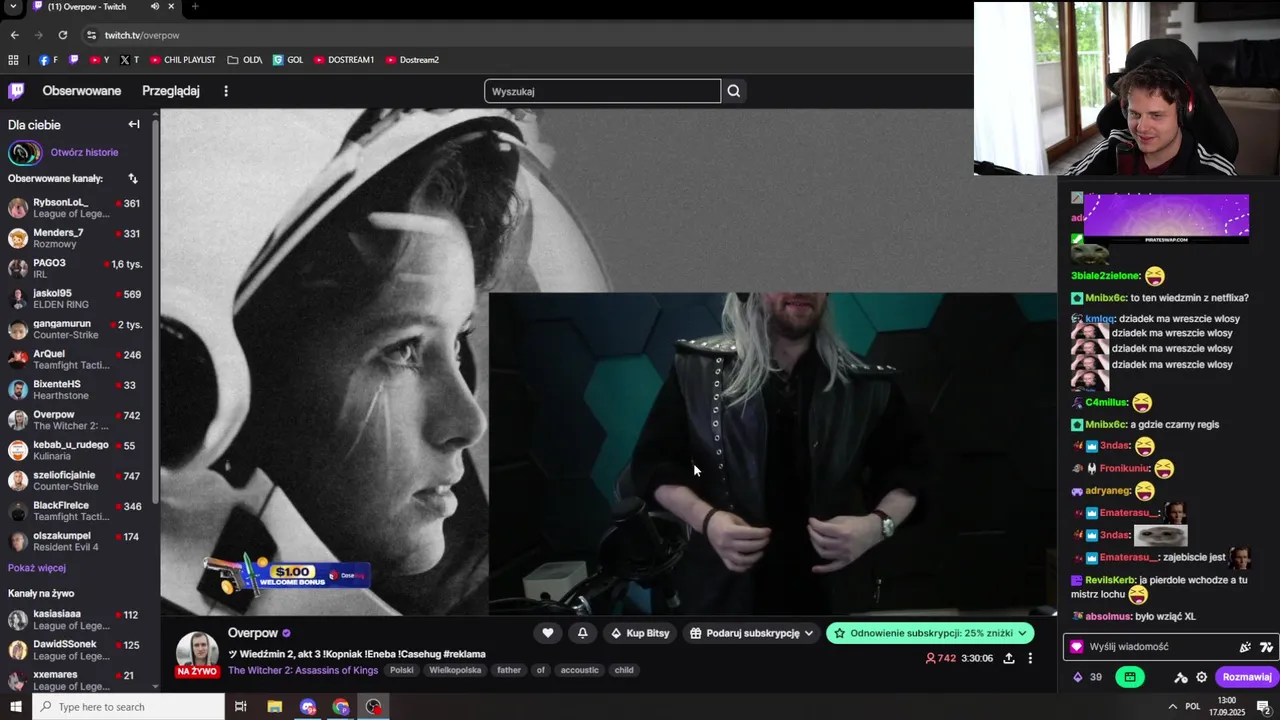Click the Wielkopolska tag
This screenshot has width=1280, height=720.
coord(455,670)
